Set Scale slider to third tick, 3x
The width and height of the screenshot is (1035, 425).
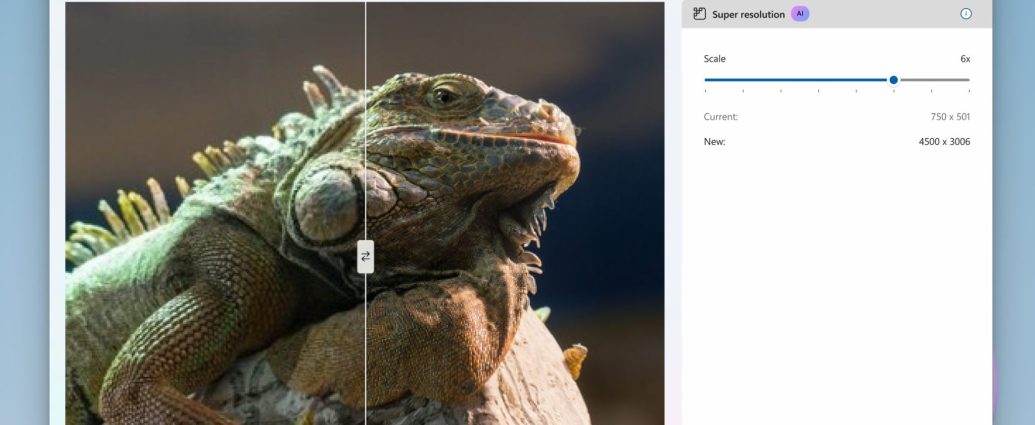pyautogui.click(x=781, y=80)
